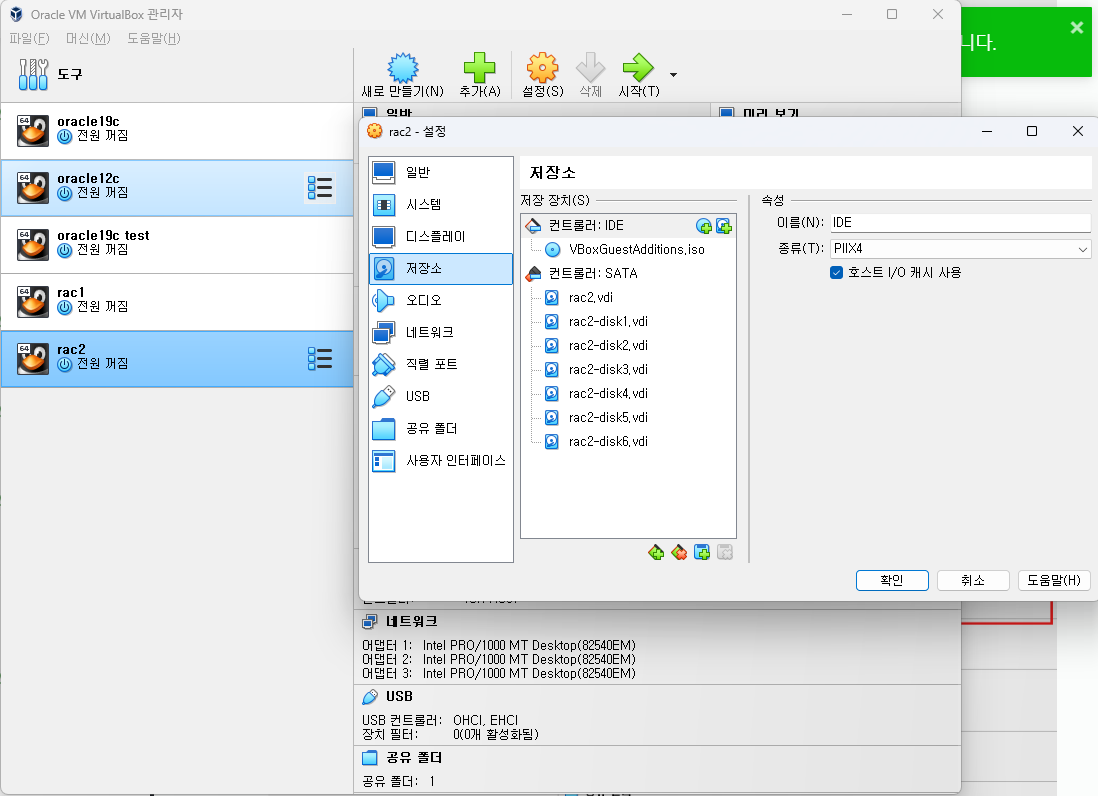Click 네트워크 section header in details pane
The image size is (1098, 796).
[x=411, y=621]
